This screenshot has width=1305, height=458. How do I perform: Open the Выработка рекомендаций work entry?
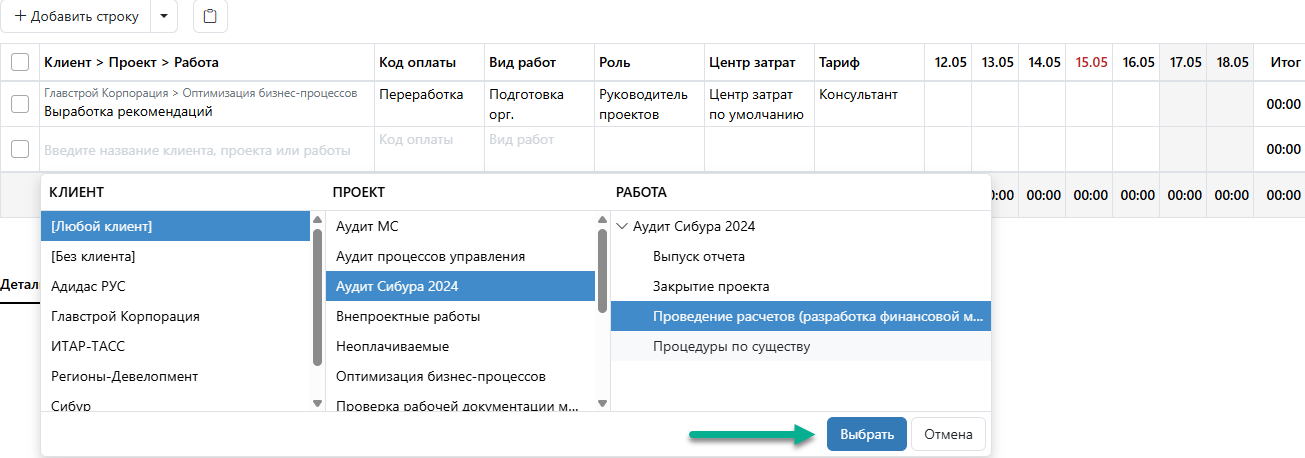[129, 112]
